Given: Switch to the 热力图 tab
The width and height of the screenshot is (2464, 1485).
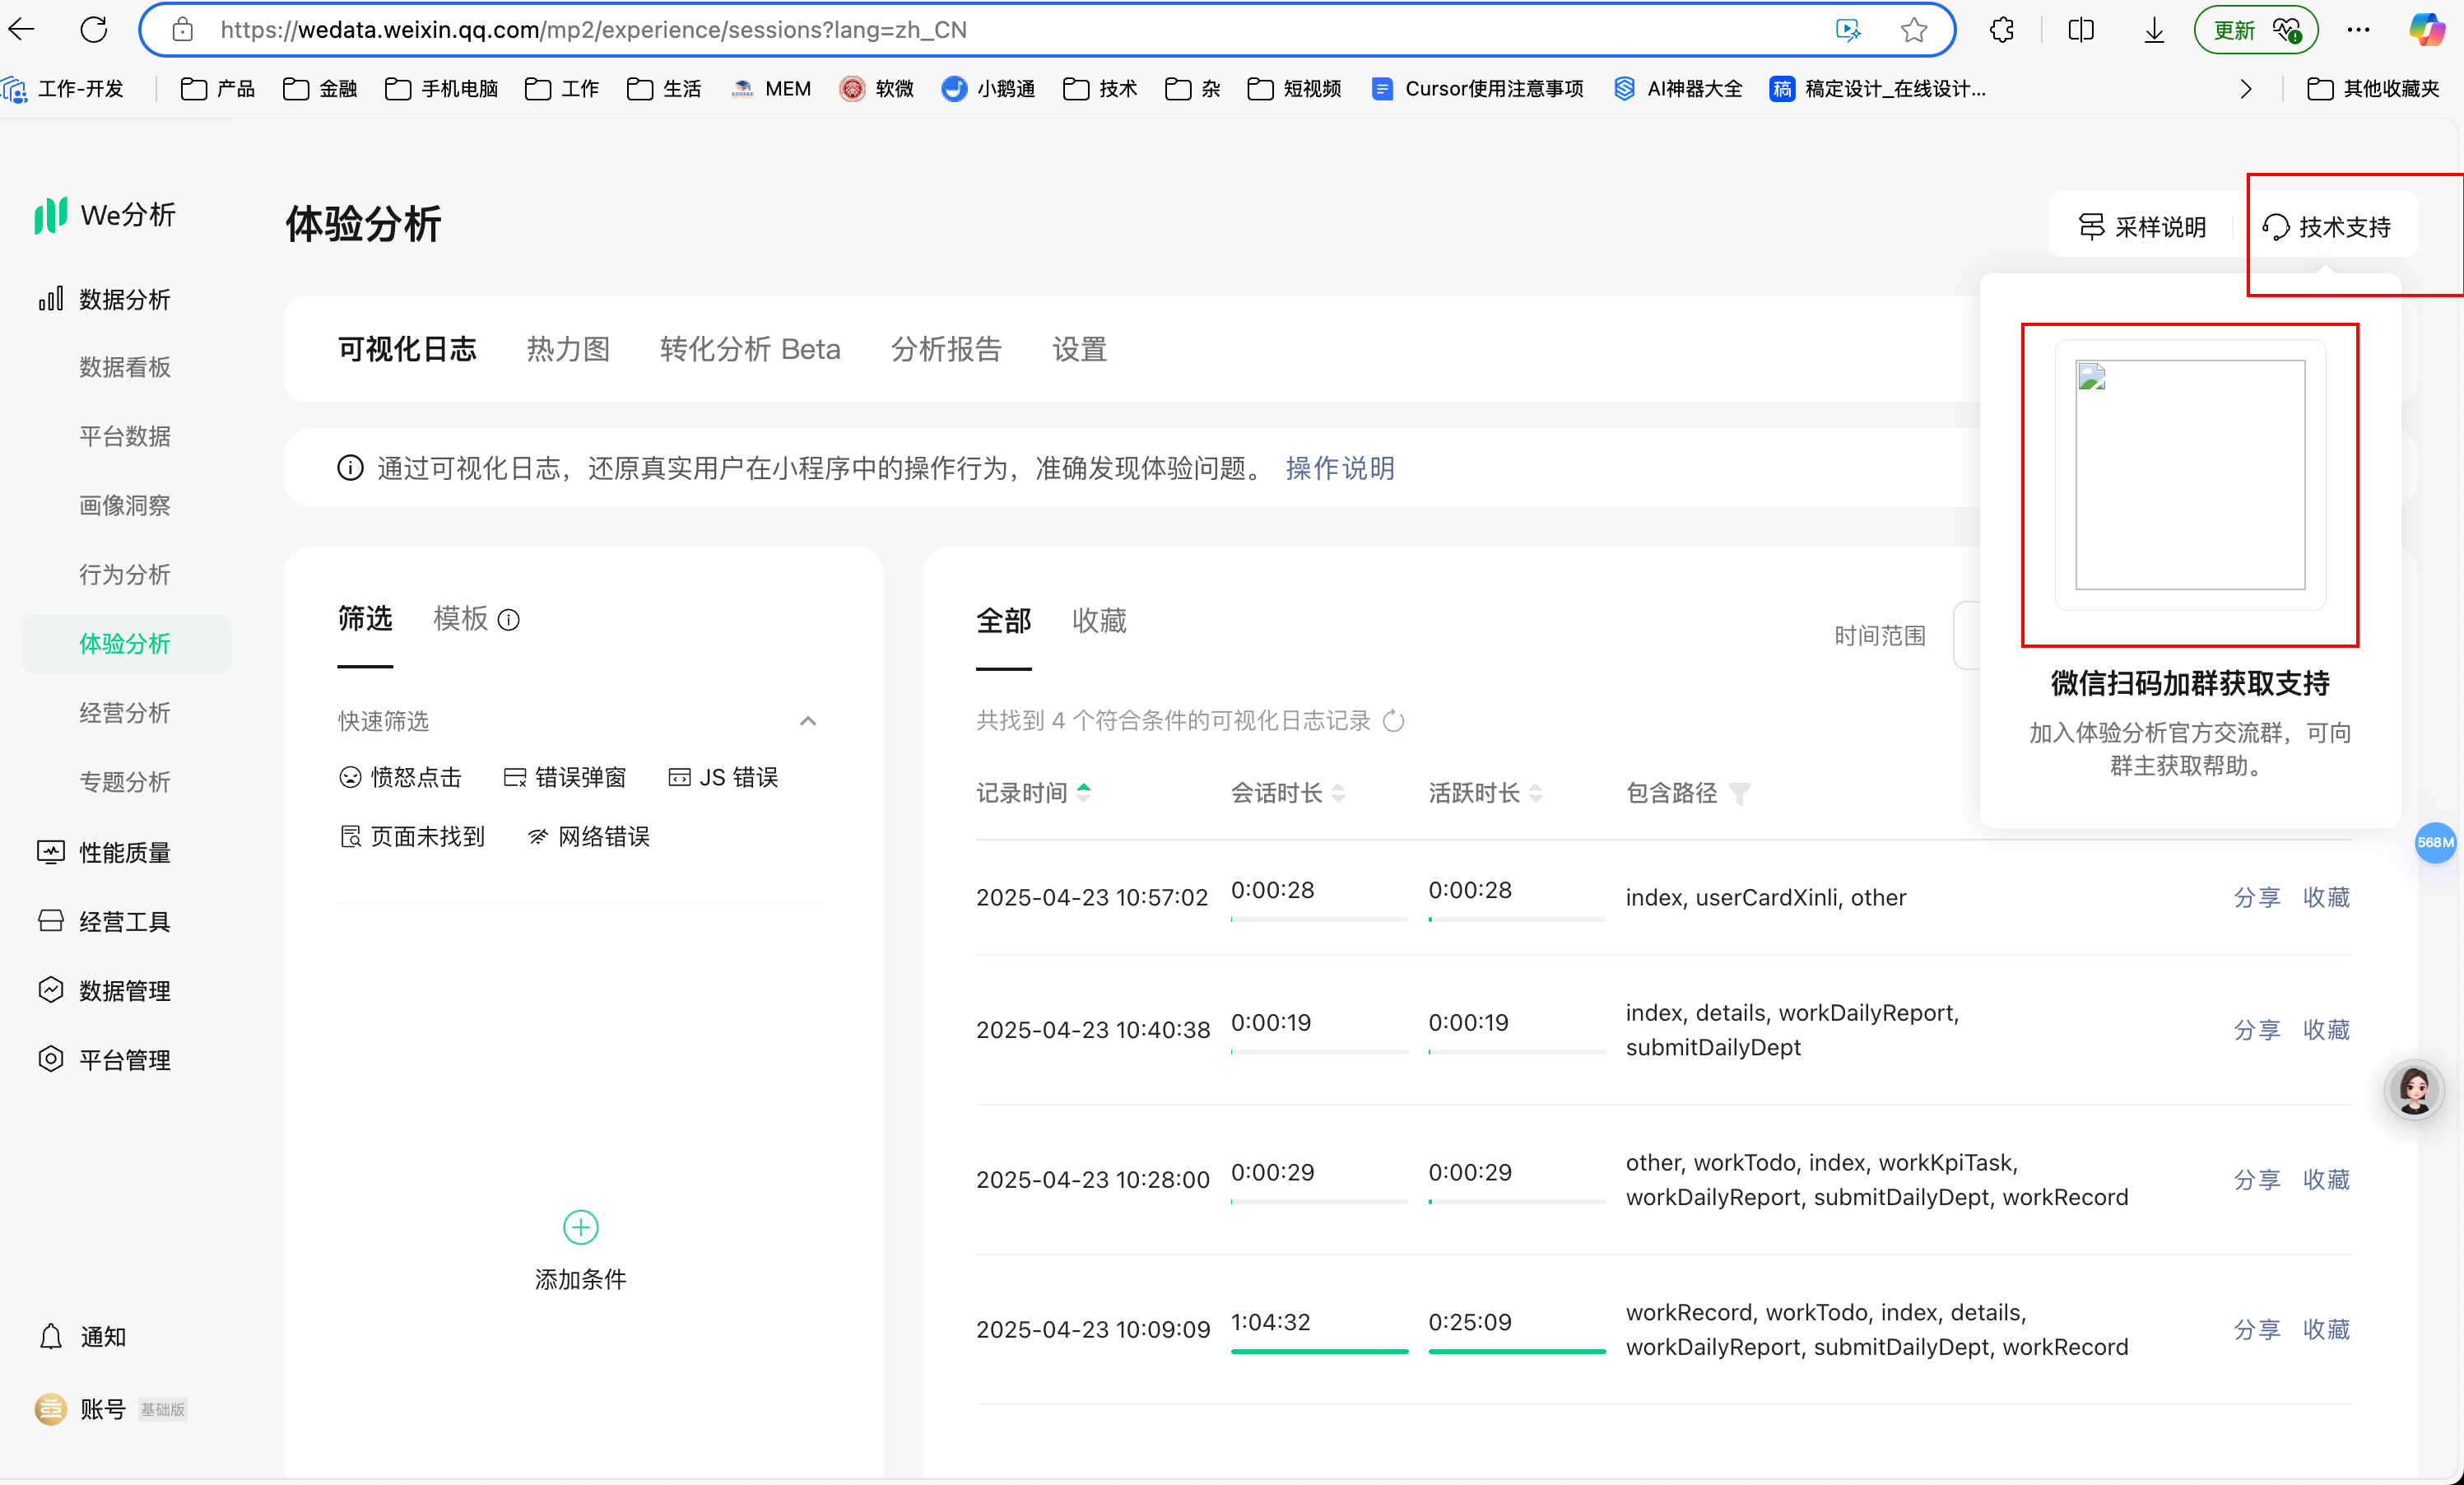Looking at the screenshot, I should coord(568,349).
